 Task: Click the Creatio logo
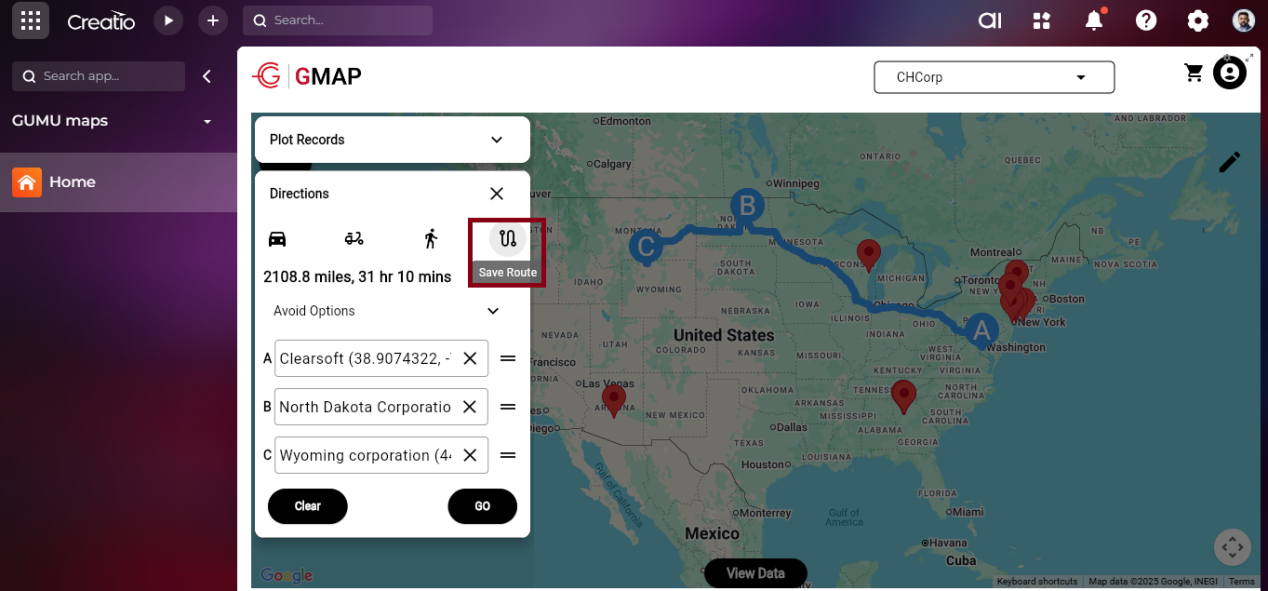pos(101,21)
